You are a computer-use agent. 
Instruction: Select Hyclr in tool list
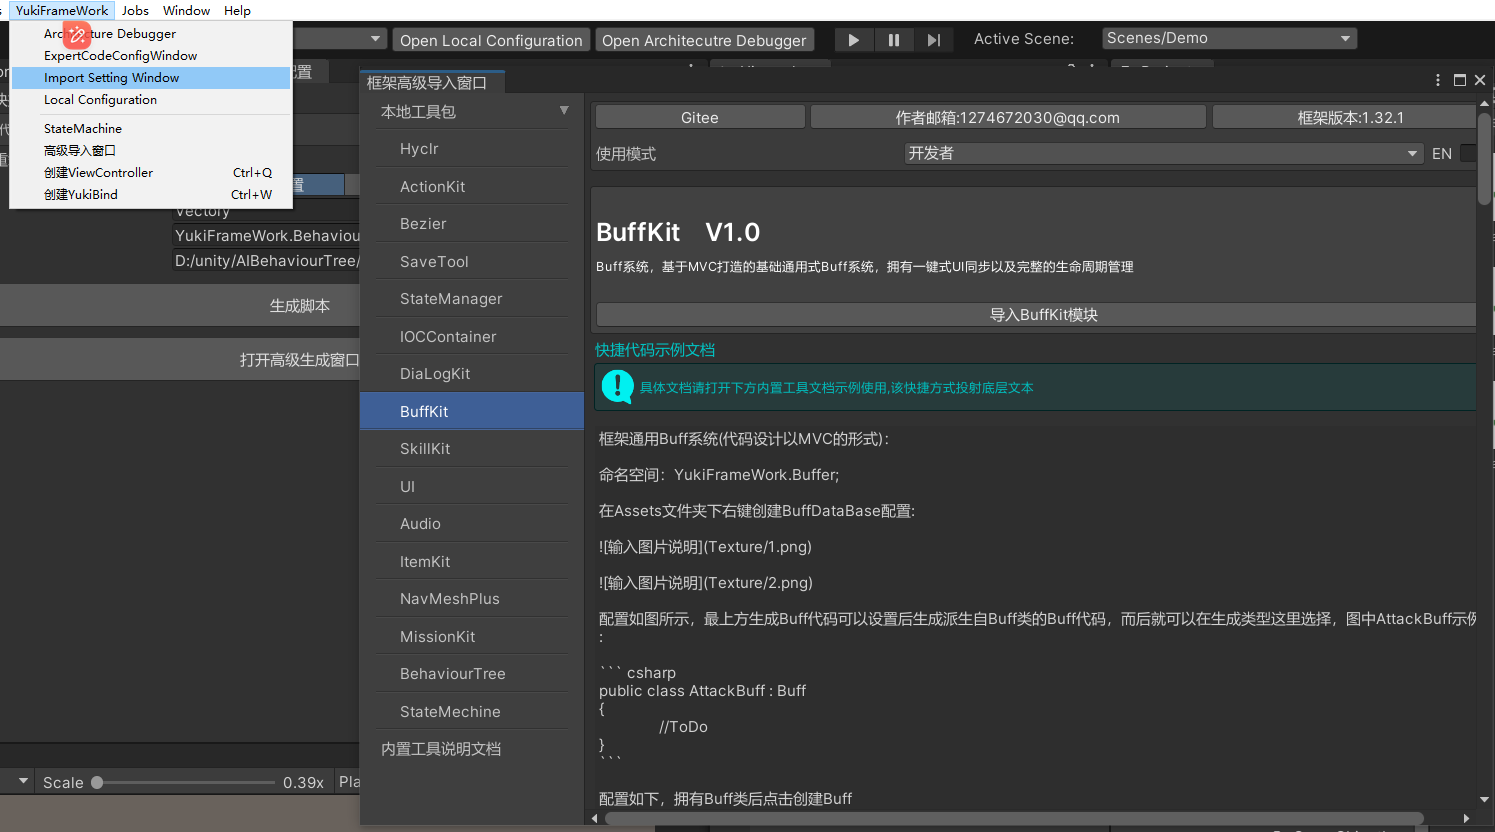(472, 148)
